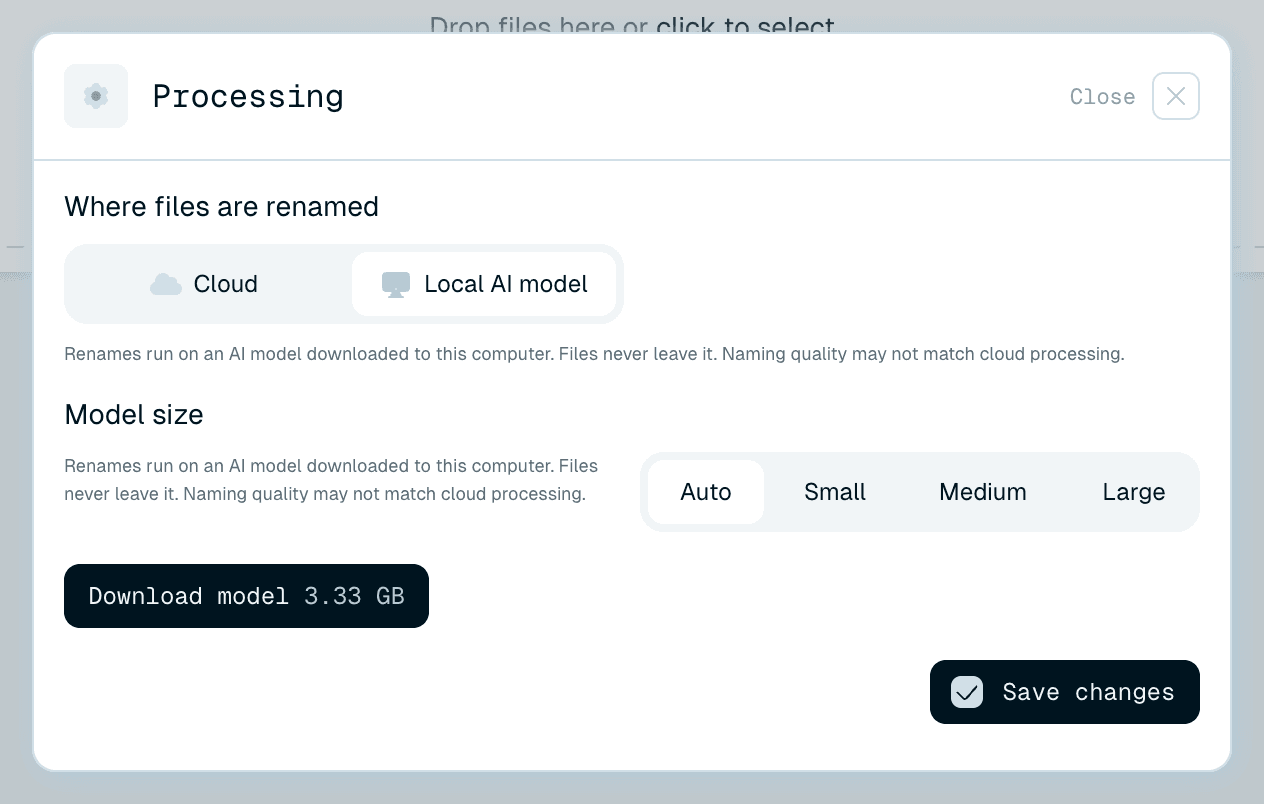Choose Small model size
Viewport: 1264px width, 804px height.
click(835, 492)
